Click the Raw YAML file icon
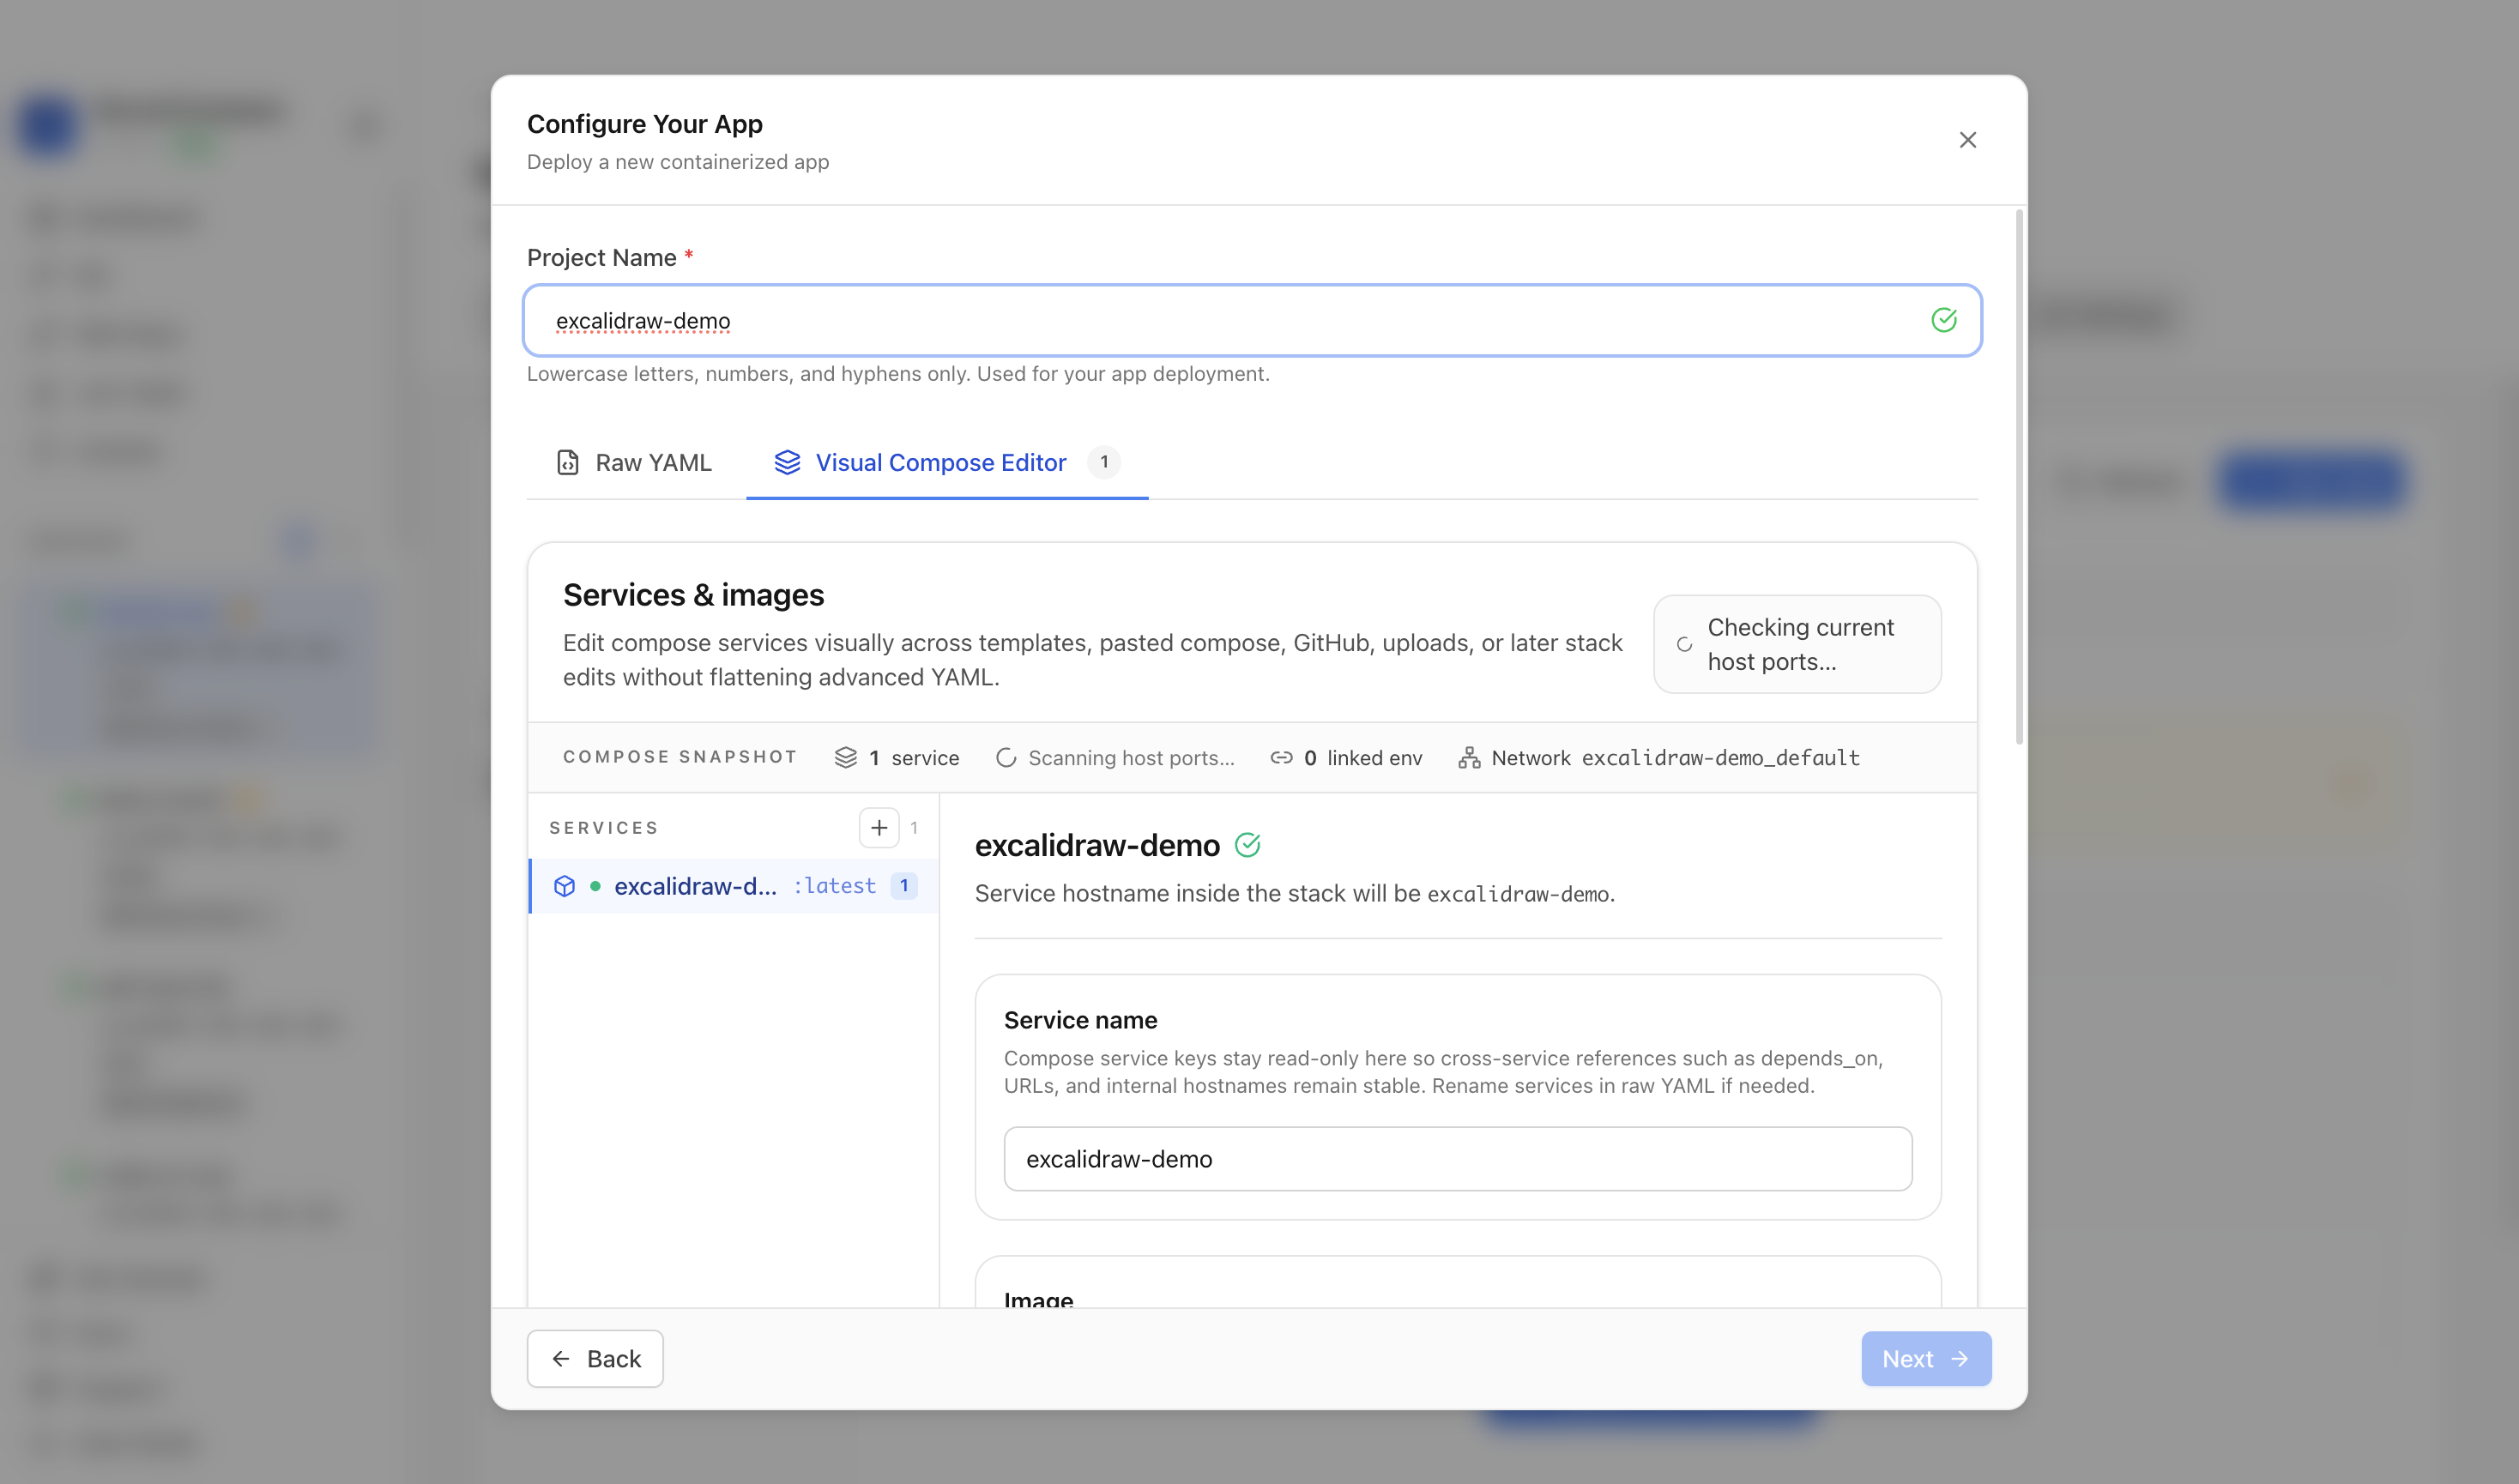The height and width of the screenshot is (1484, 2519). pyautogui.click(x=567, y=462)
